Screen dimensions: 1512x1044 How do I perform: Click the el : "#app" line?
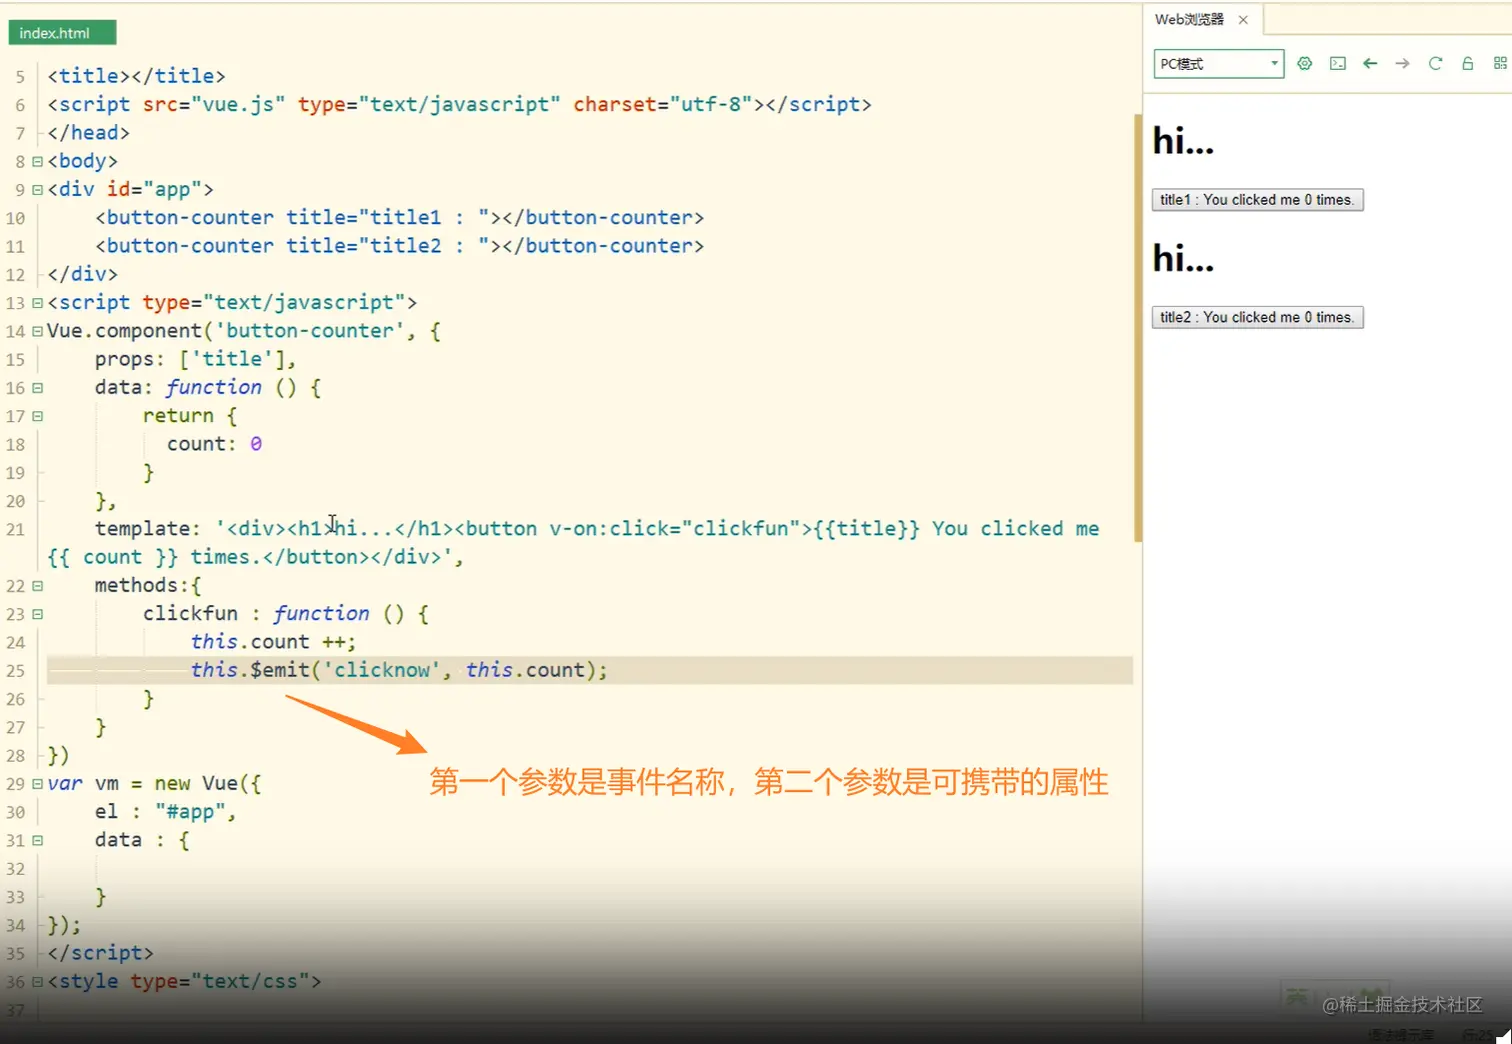pos(165,812)
